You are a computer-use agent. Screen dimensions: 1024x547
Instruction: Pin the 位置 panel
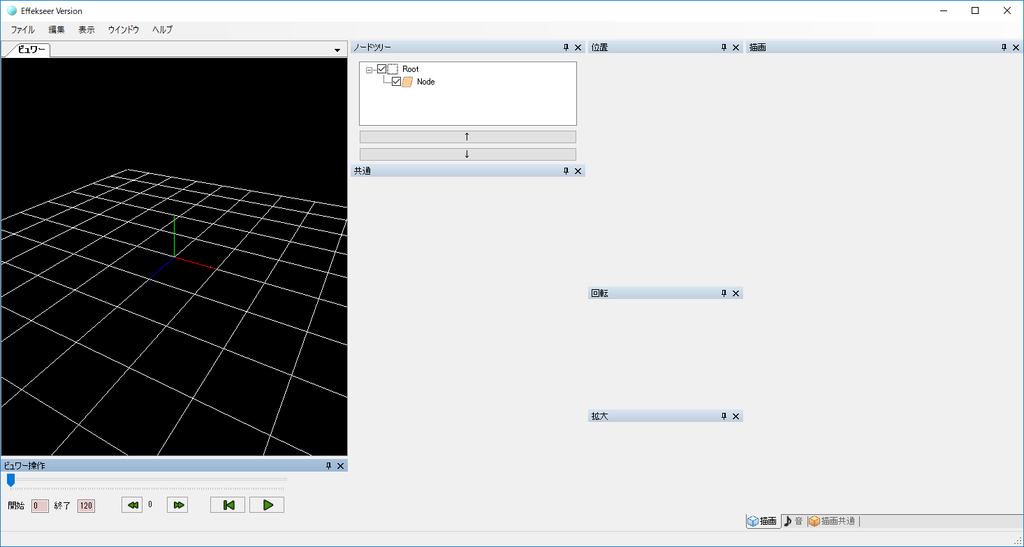coord(724,48)
